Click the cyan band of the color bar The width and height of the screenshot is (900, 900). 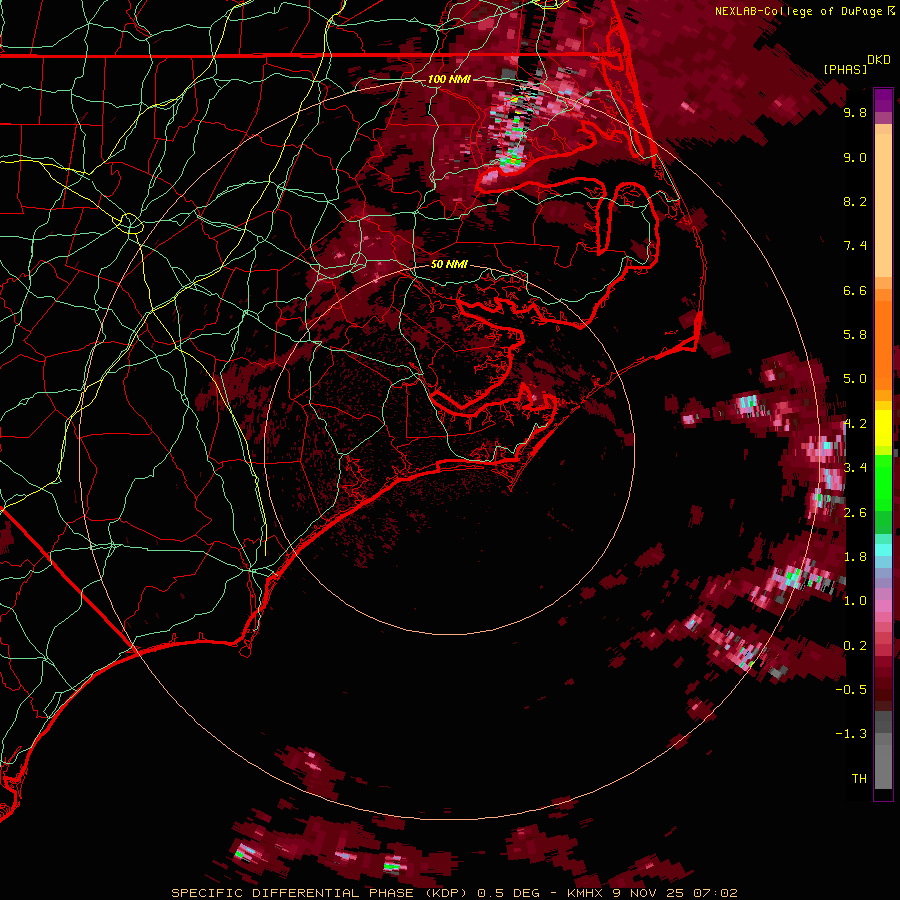click(x=883, y=550)
